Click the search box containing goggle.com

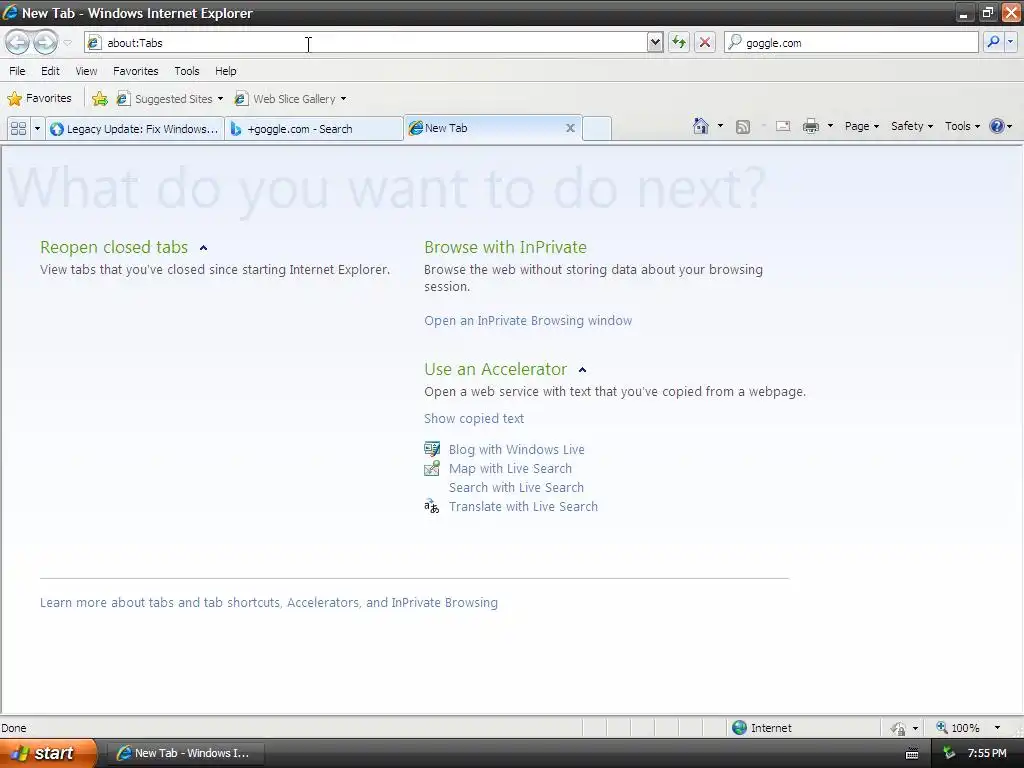coord(851,43)
